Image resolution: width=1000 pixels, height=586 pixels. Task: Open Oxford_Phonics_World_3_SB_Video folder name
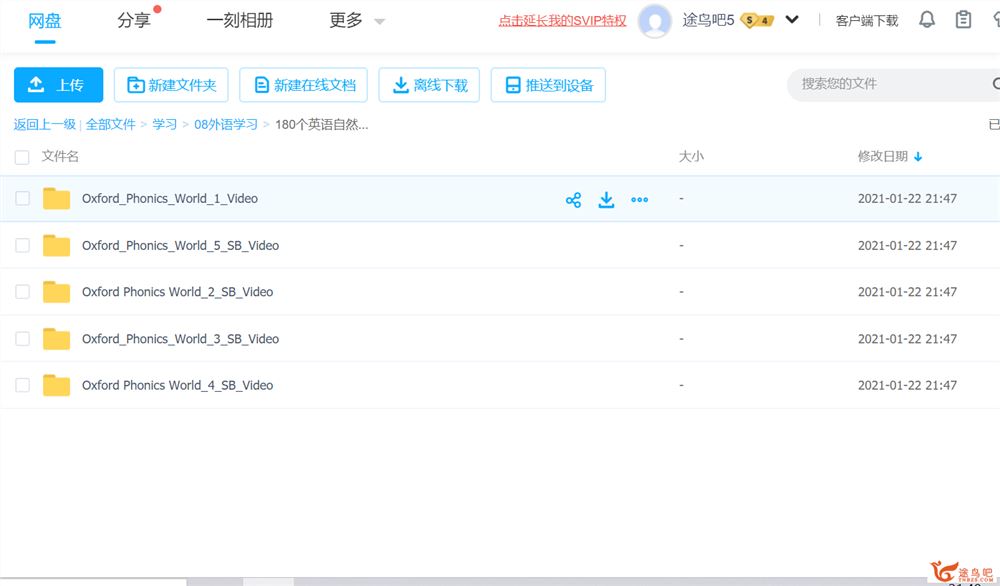[x=180, y=339]
